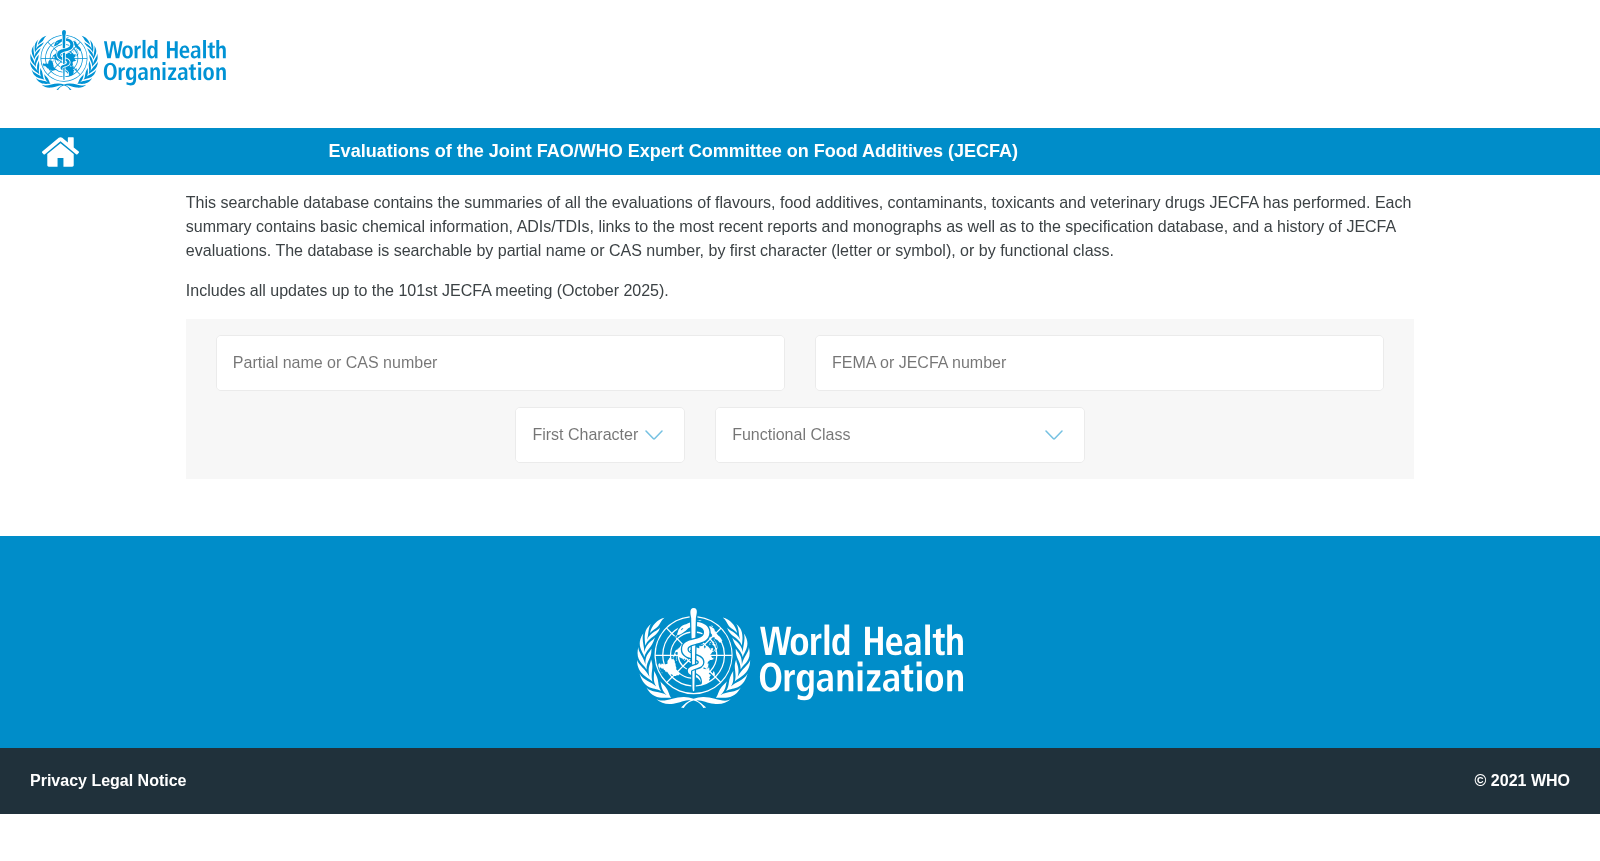The image size is (1600, 861).
Task: Open the First Character dropdown
Action: pyautogui.click(x=600, y=435)
